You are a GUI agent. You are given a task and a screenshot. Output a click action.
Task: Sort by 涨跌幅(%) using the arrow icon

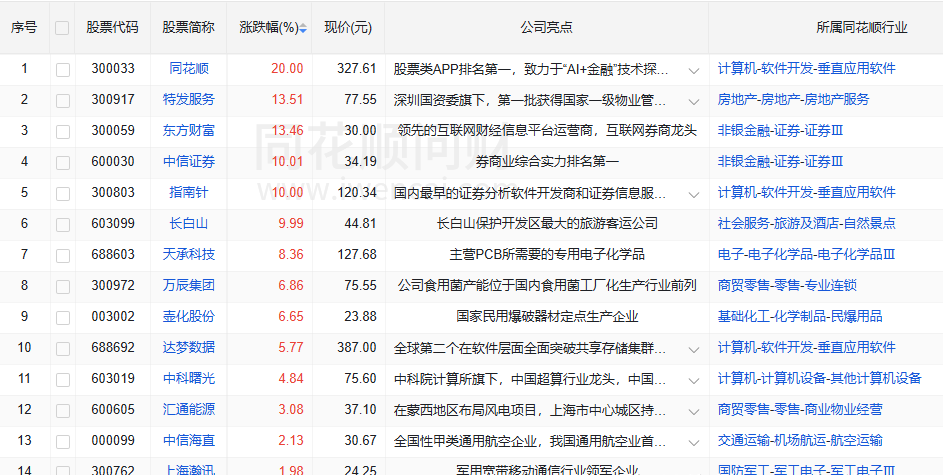[x=303, y=28]
